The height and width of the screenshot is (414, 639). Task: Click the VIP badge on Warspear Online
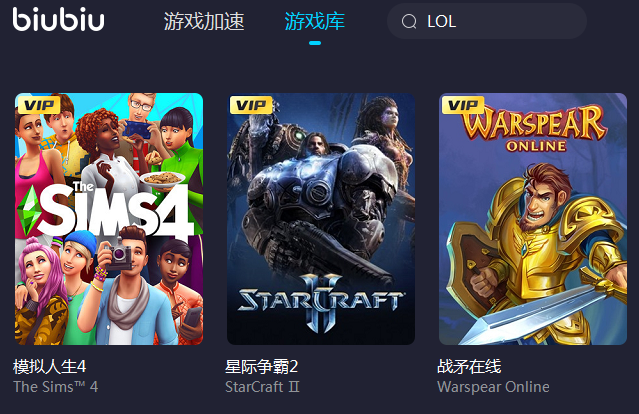(463, 105)
